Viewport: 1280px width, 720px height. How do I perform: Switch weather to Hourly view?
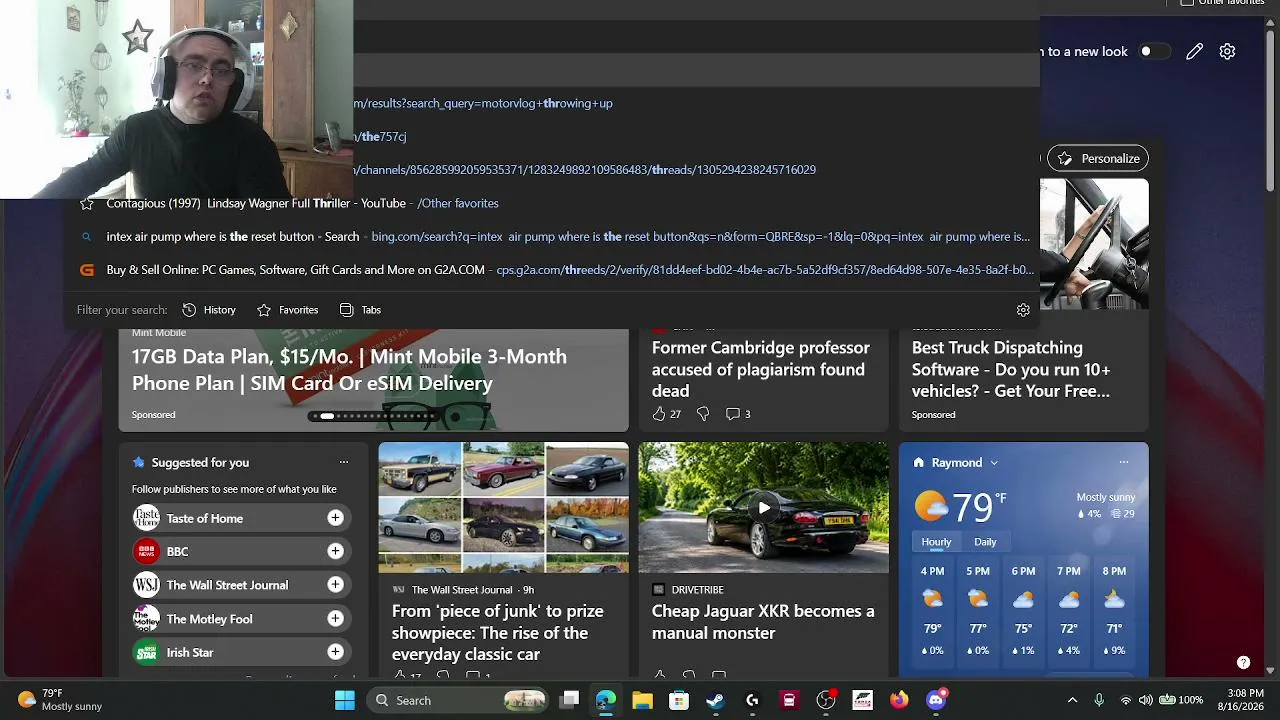click(x=936, y=542)
